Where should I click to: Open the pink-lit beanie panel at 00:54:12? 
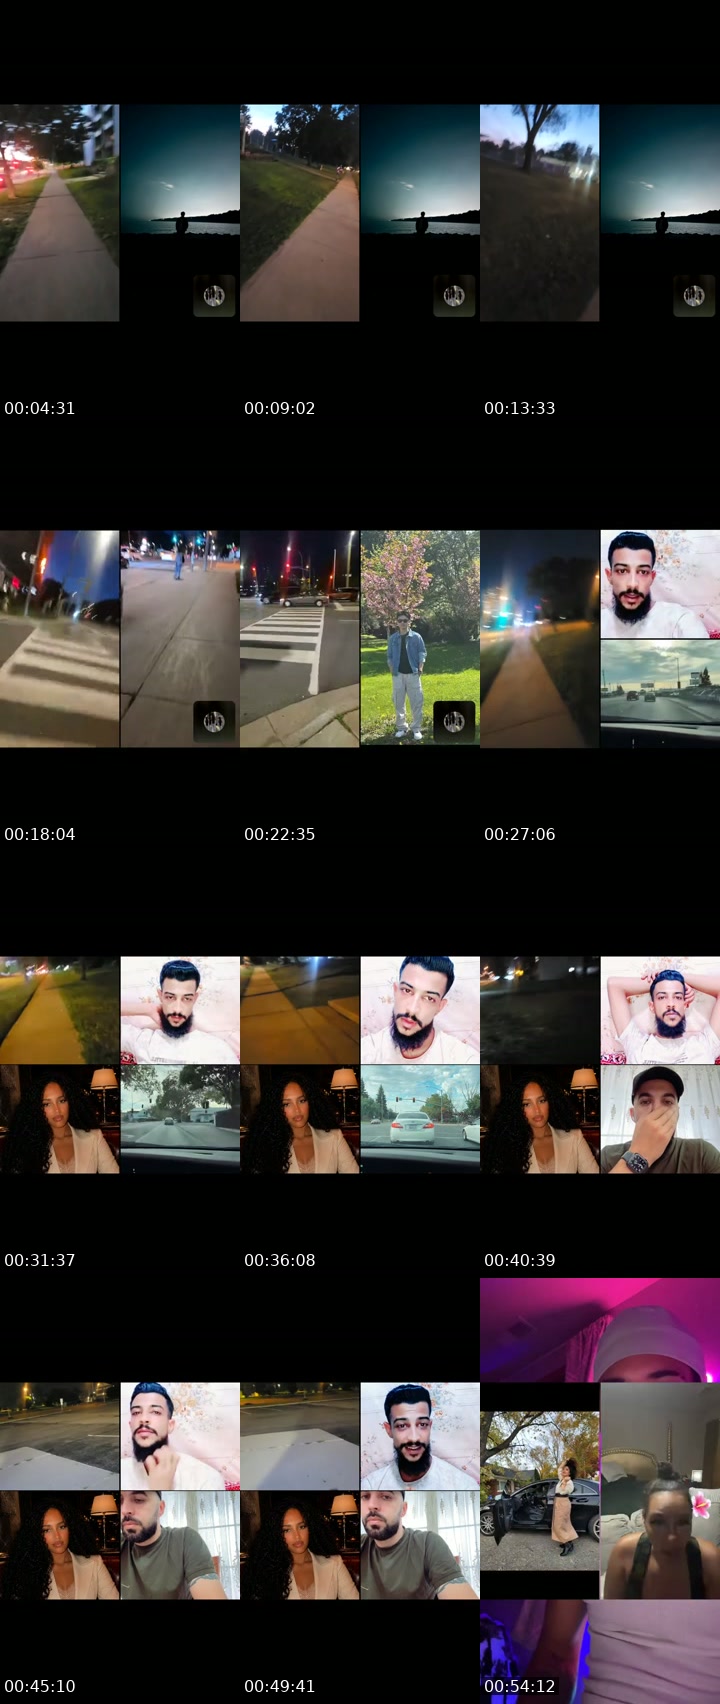[x=600, y=1330]
